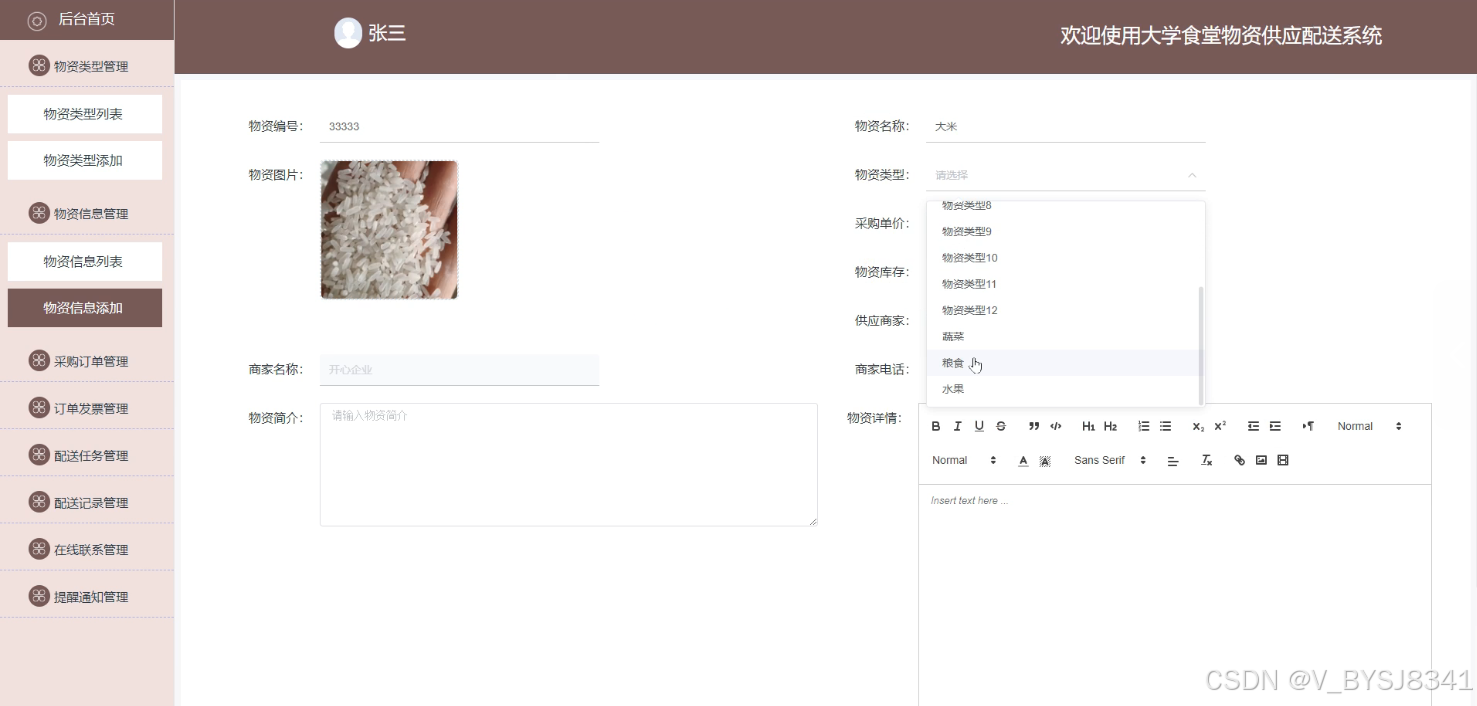Open the text alignment options
The width and height of the screenshot is (1477, 706).
click(1173, 460)
